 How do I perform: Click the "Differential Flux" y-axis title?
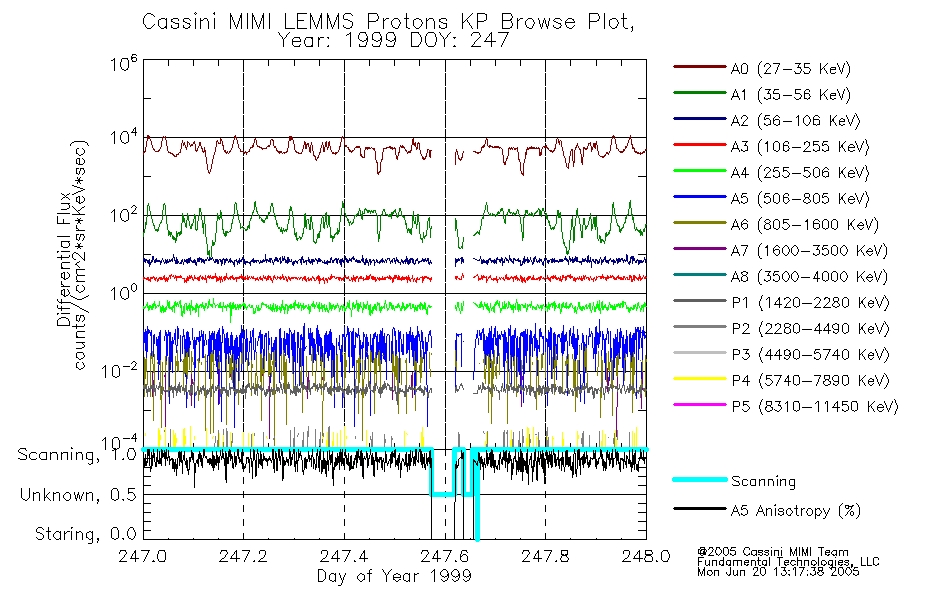pos(64,259)
